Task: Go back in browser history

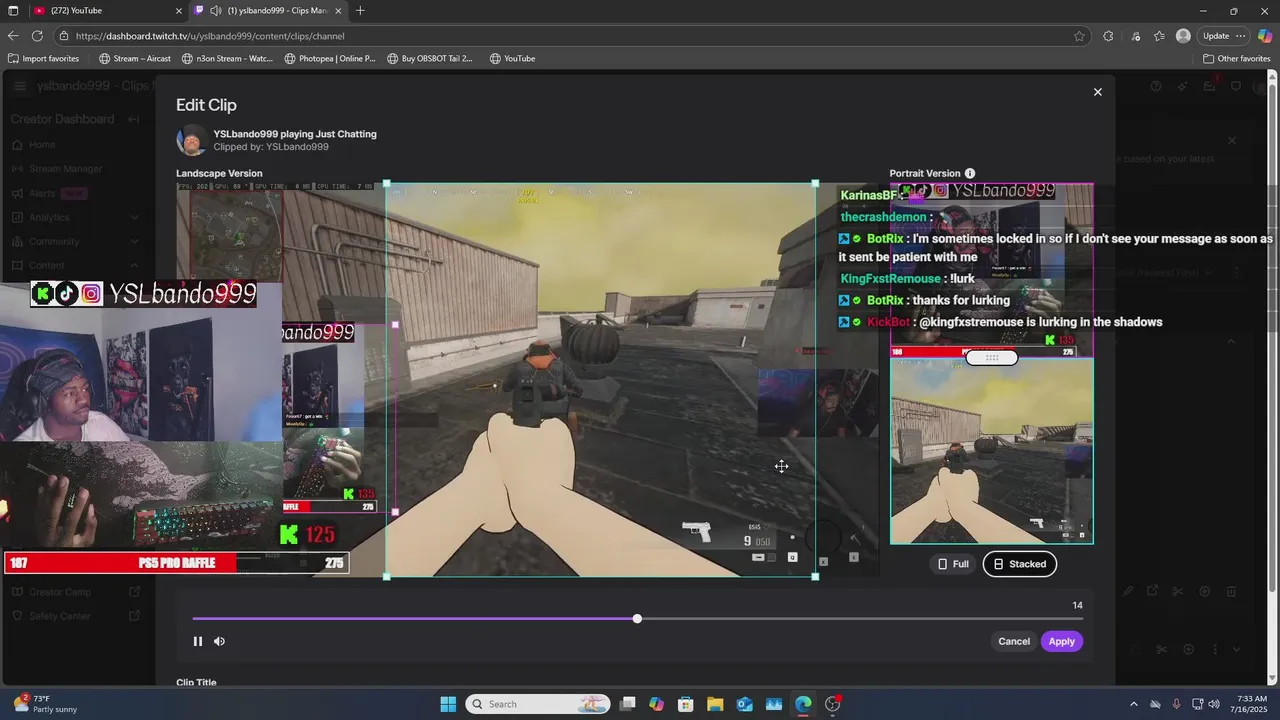Action: 13,36
